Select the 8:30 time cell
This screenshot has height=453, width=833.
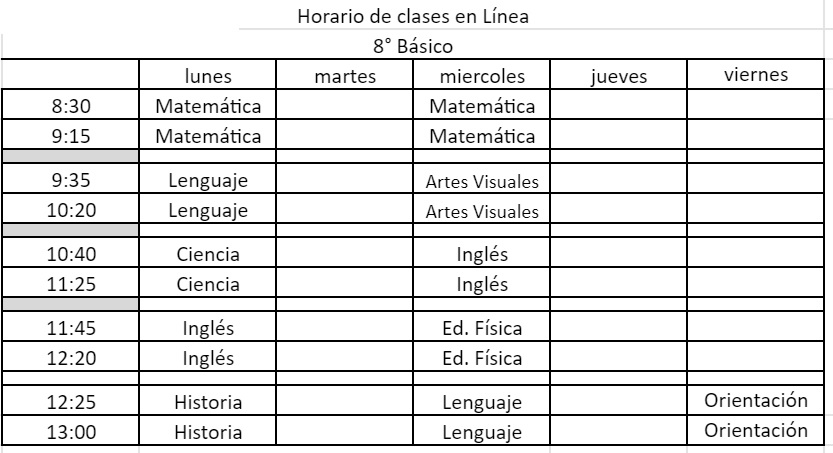pos(71,105)
